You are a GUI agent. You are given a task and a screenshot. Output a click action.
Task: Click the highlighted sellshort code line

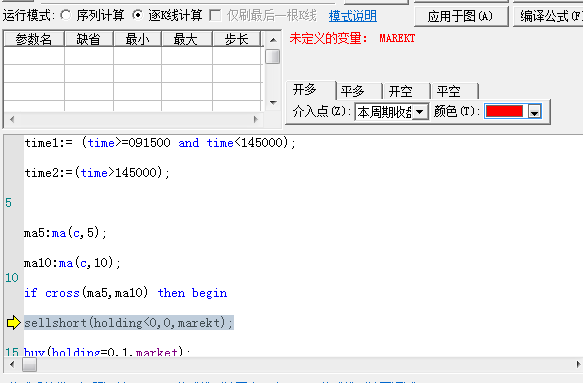[x=129, y=323]
